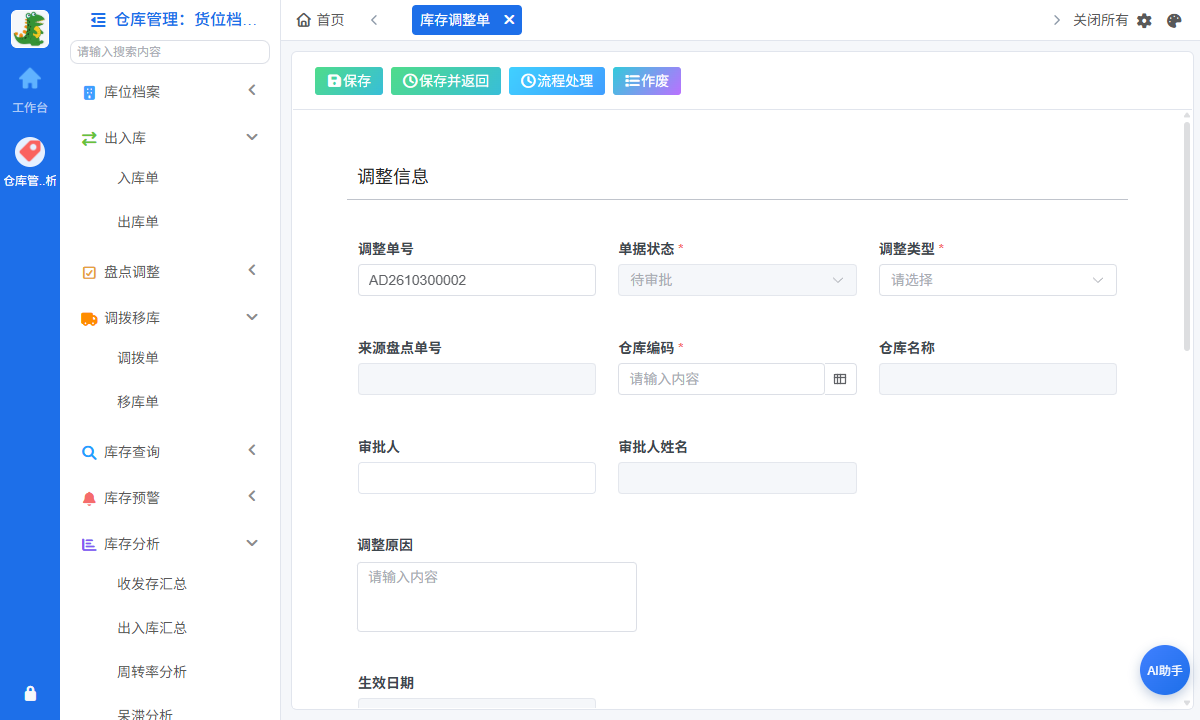
Task: Click the 盘点调整 checkbox icon
Action: pyautogui.click(x=89, y=272)
